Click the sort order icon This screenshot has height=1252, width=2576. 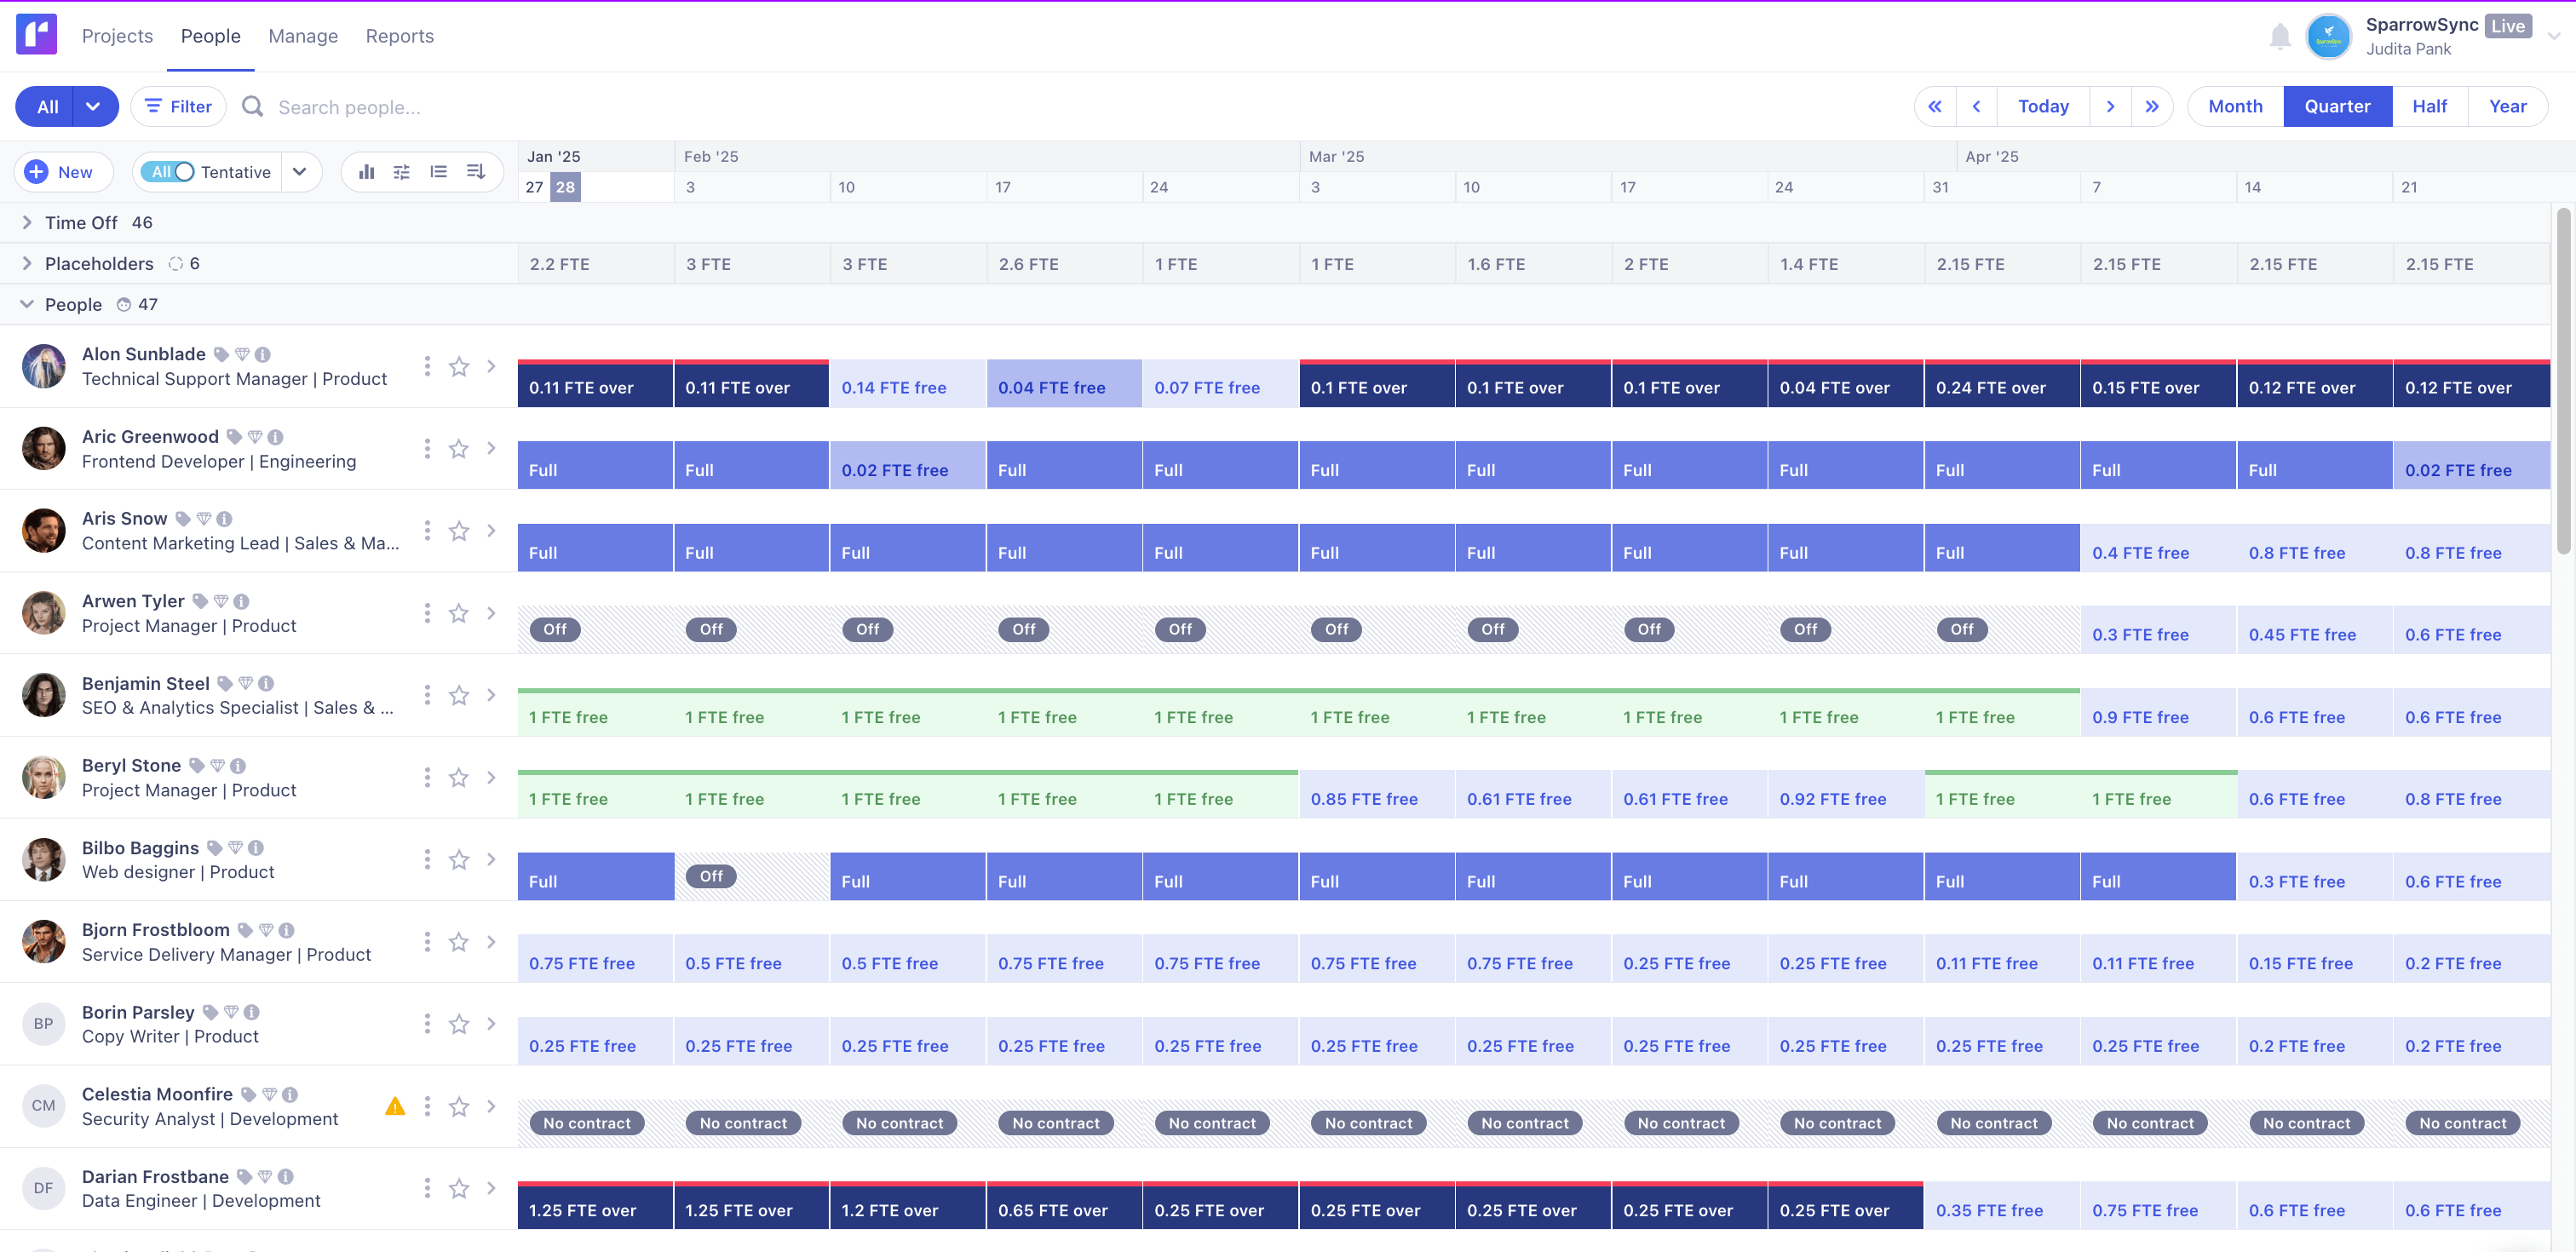(x=476, y=172)
